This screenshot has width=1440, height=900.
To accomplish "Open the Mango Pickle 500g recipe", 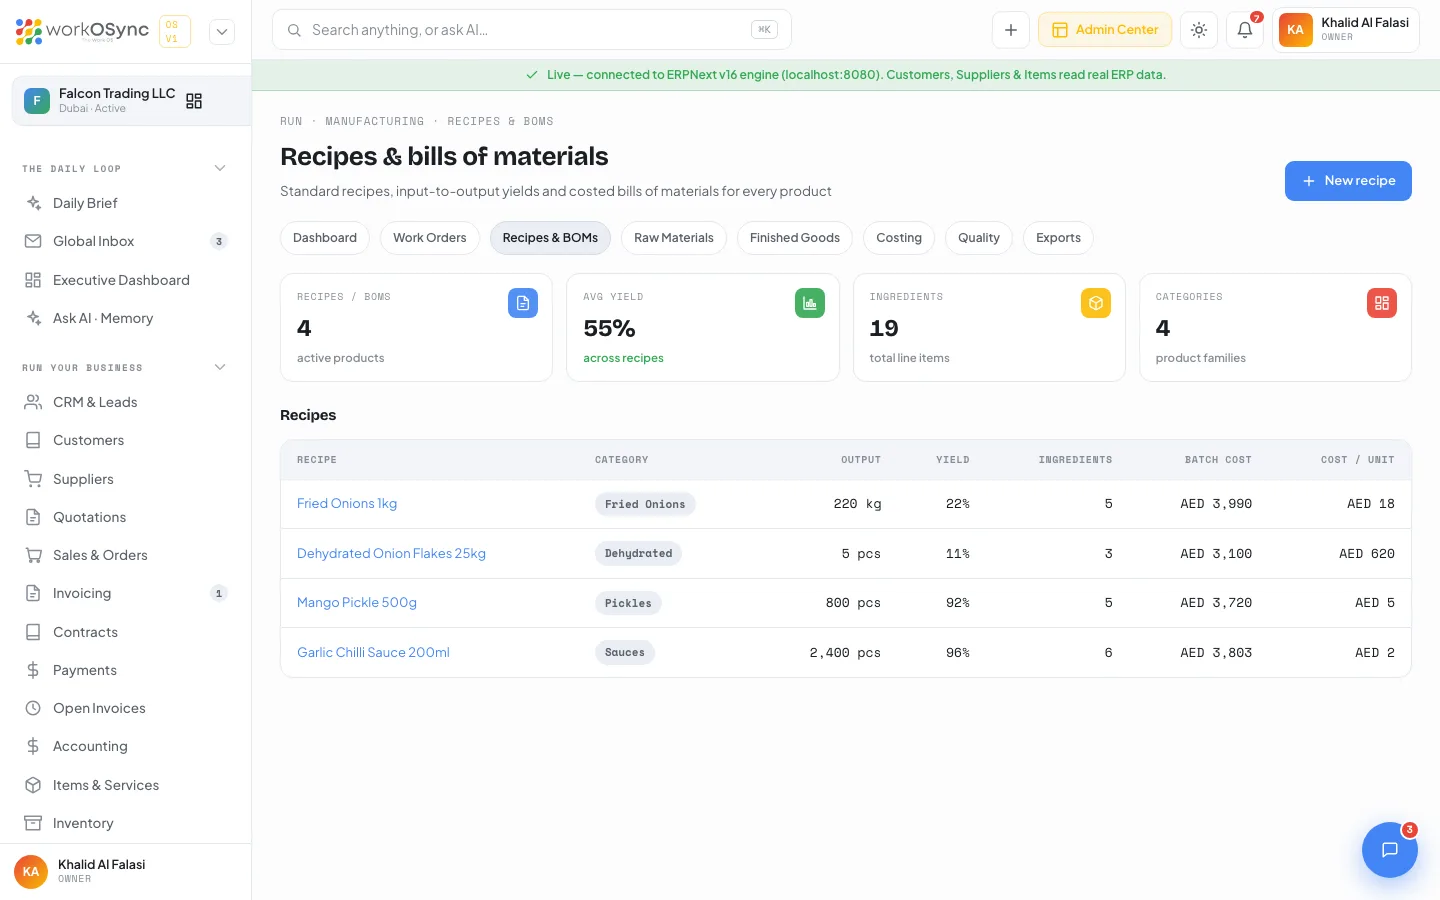I will pyautogui.click(x=357, y=603).
